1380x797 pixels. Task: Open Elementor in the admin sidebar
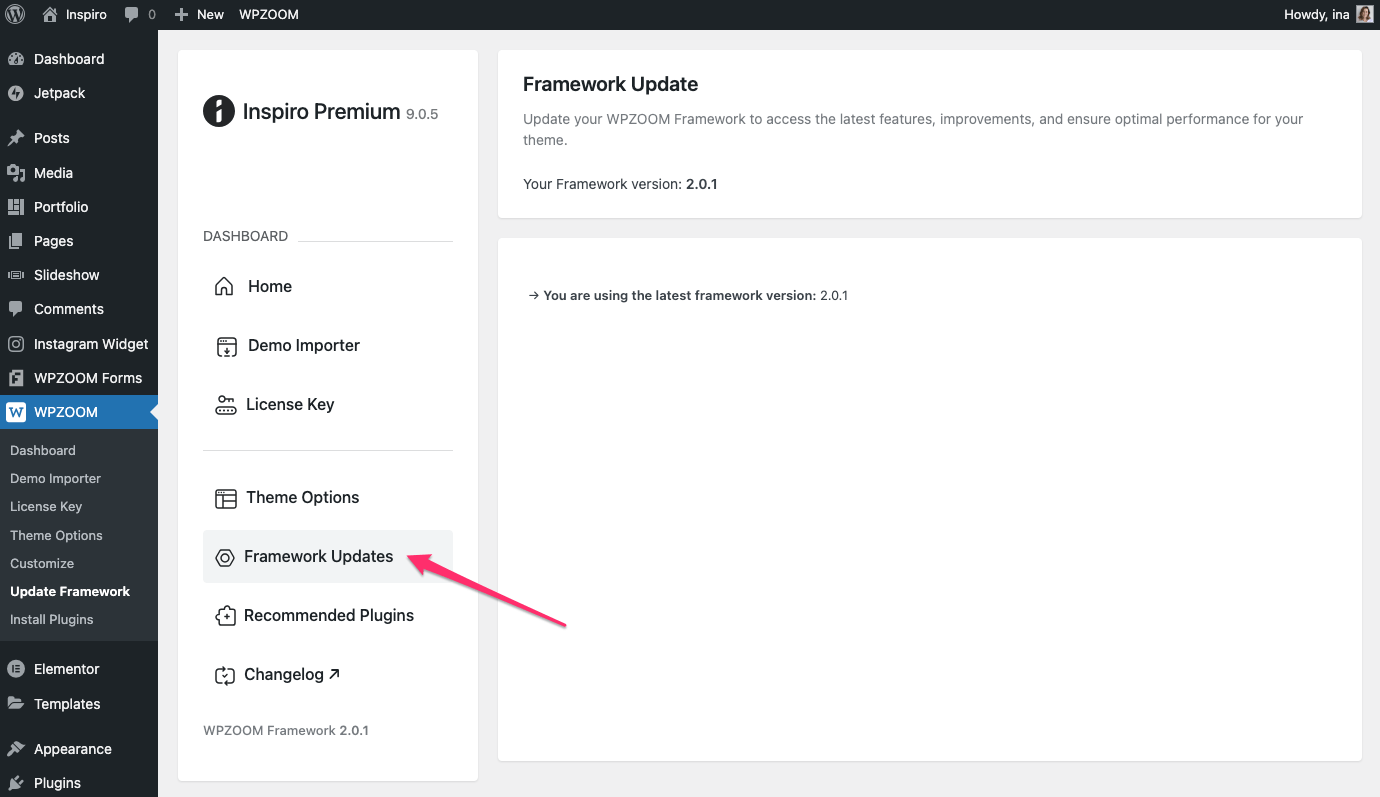tap(66, 669)
